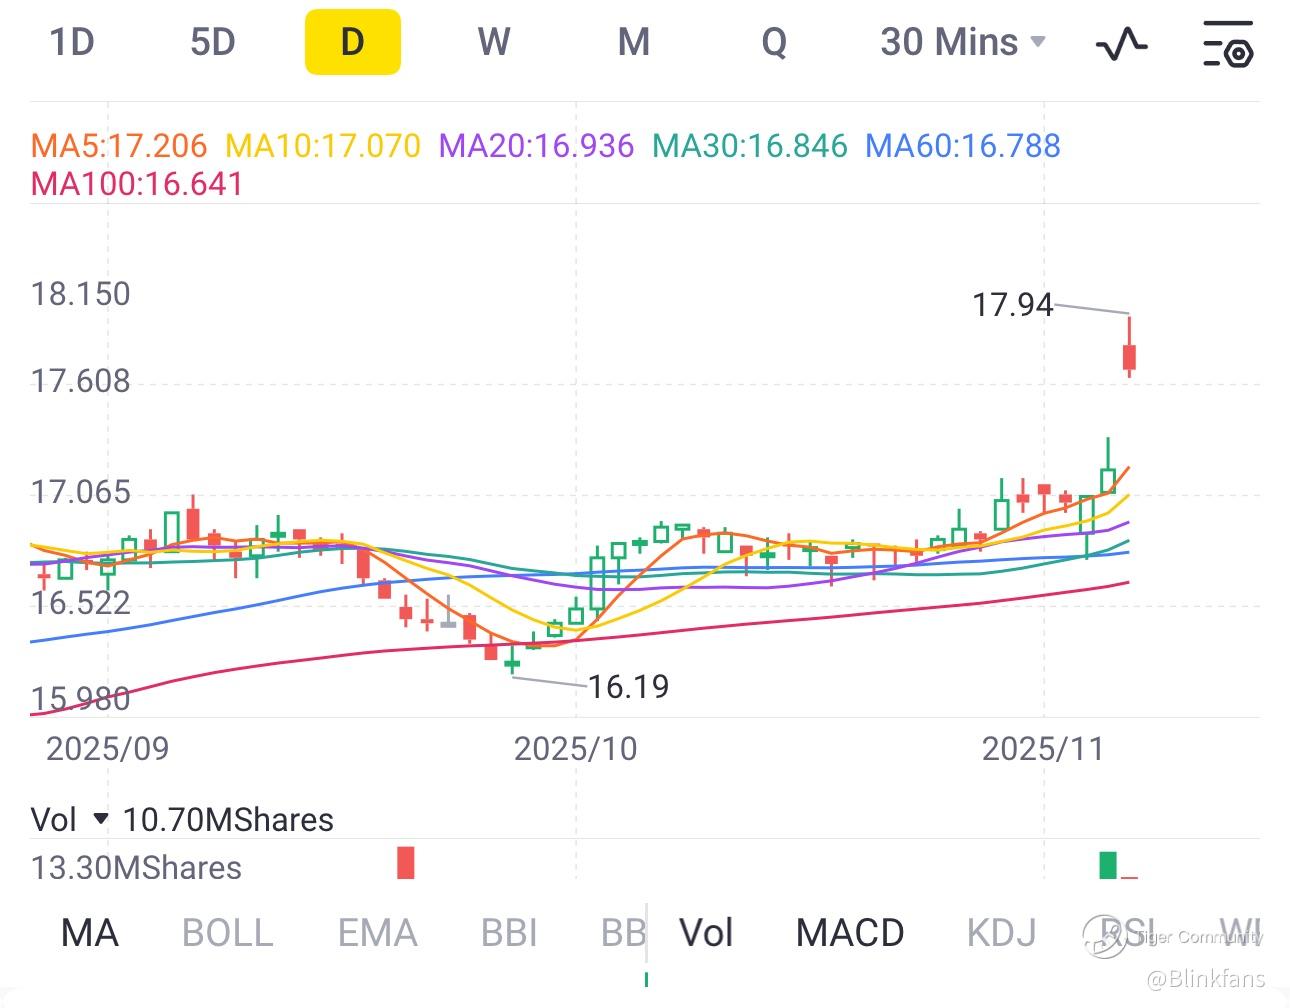Show the MACD sub-chart indicator
Viewport: 1290px width, 1008px height.
click(850, 933)
